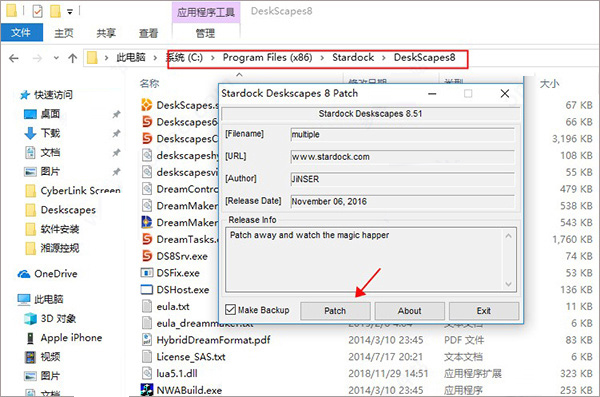The width and height of the screenshot is (600, 397).
Task: Select the License_SAS.txt file
Action: [191, 357]
